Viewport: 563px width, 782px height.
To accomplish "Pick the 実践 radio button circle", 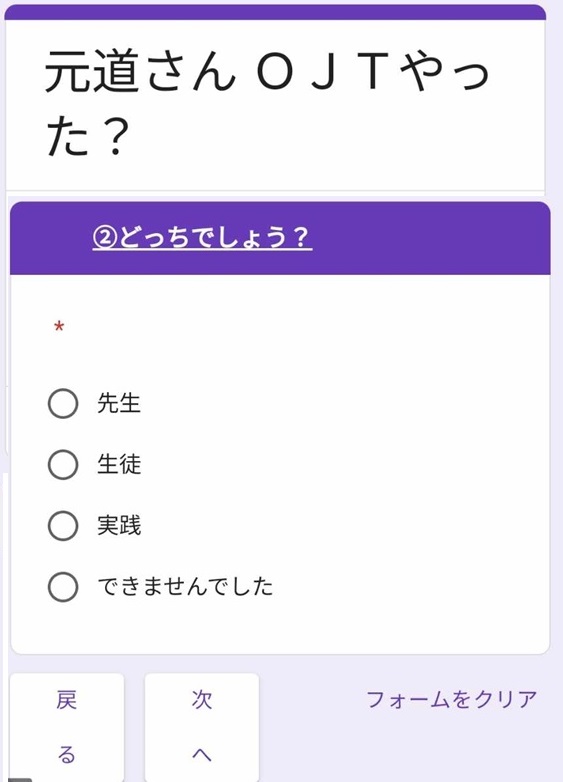I will click(63, 526).
